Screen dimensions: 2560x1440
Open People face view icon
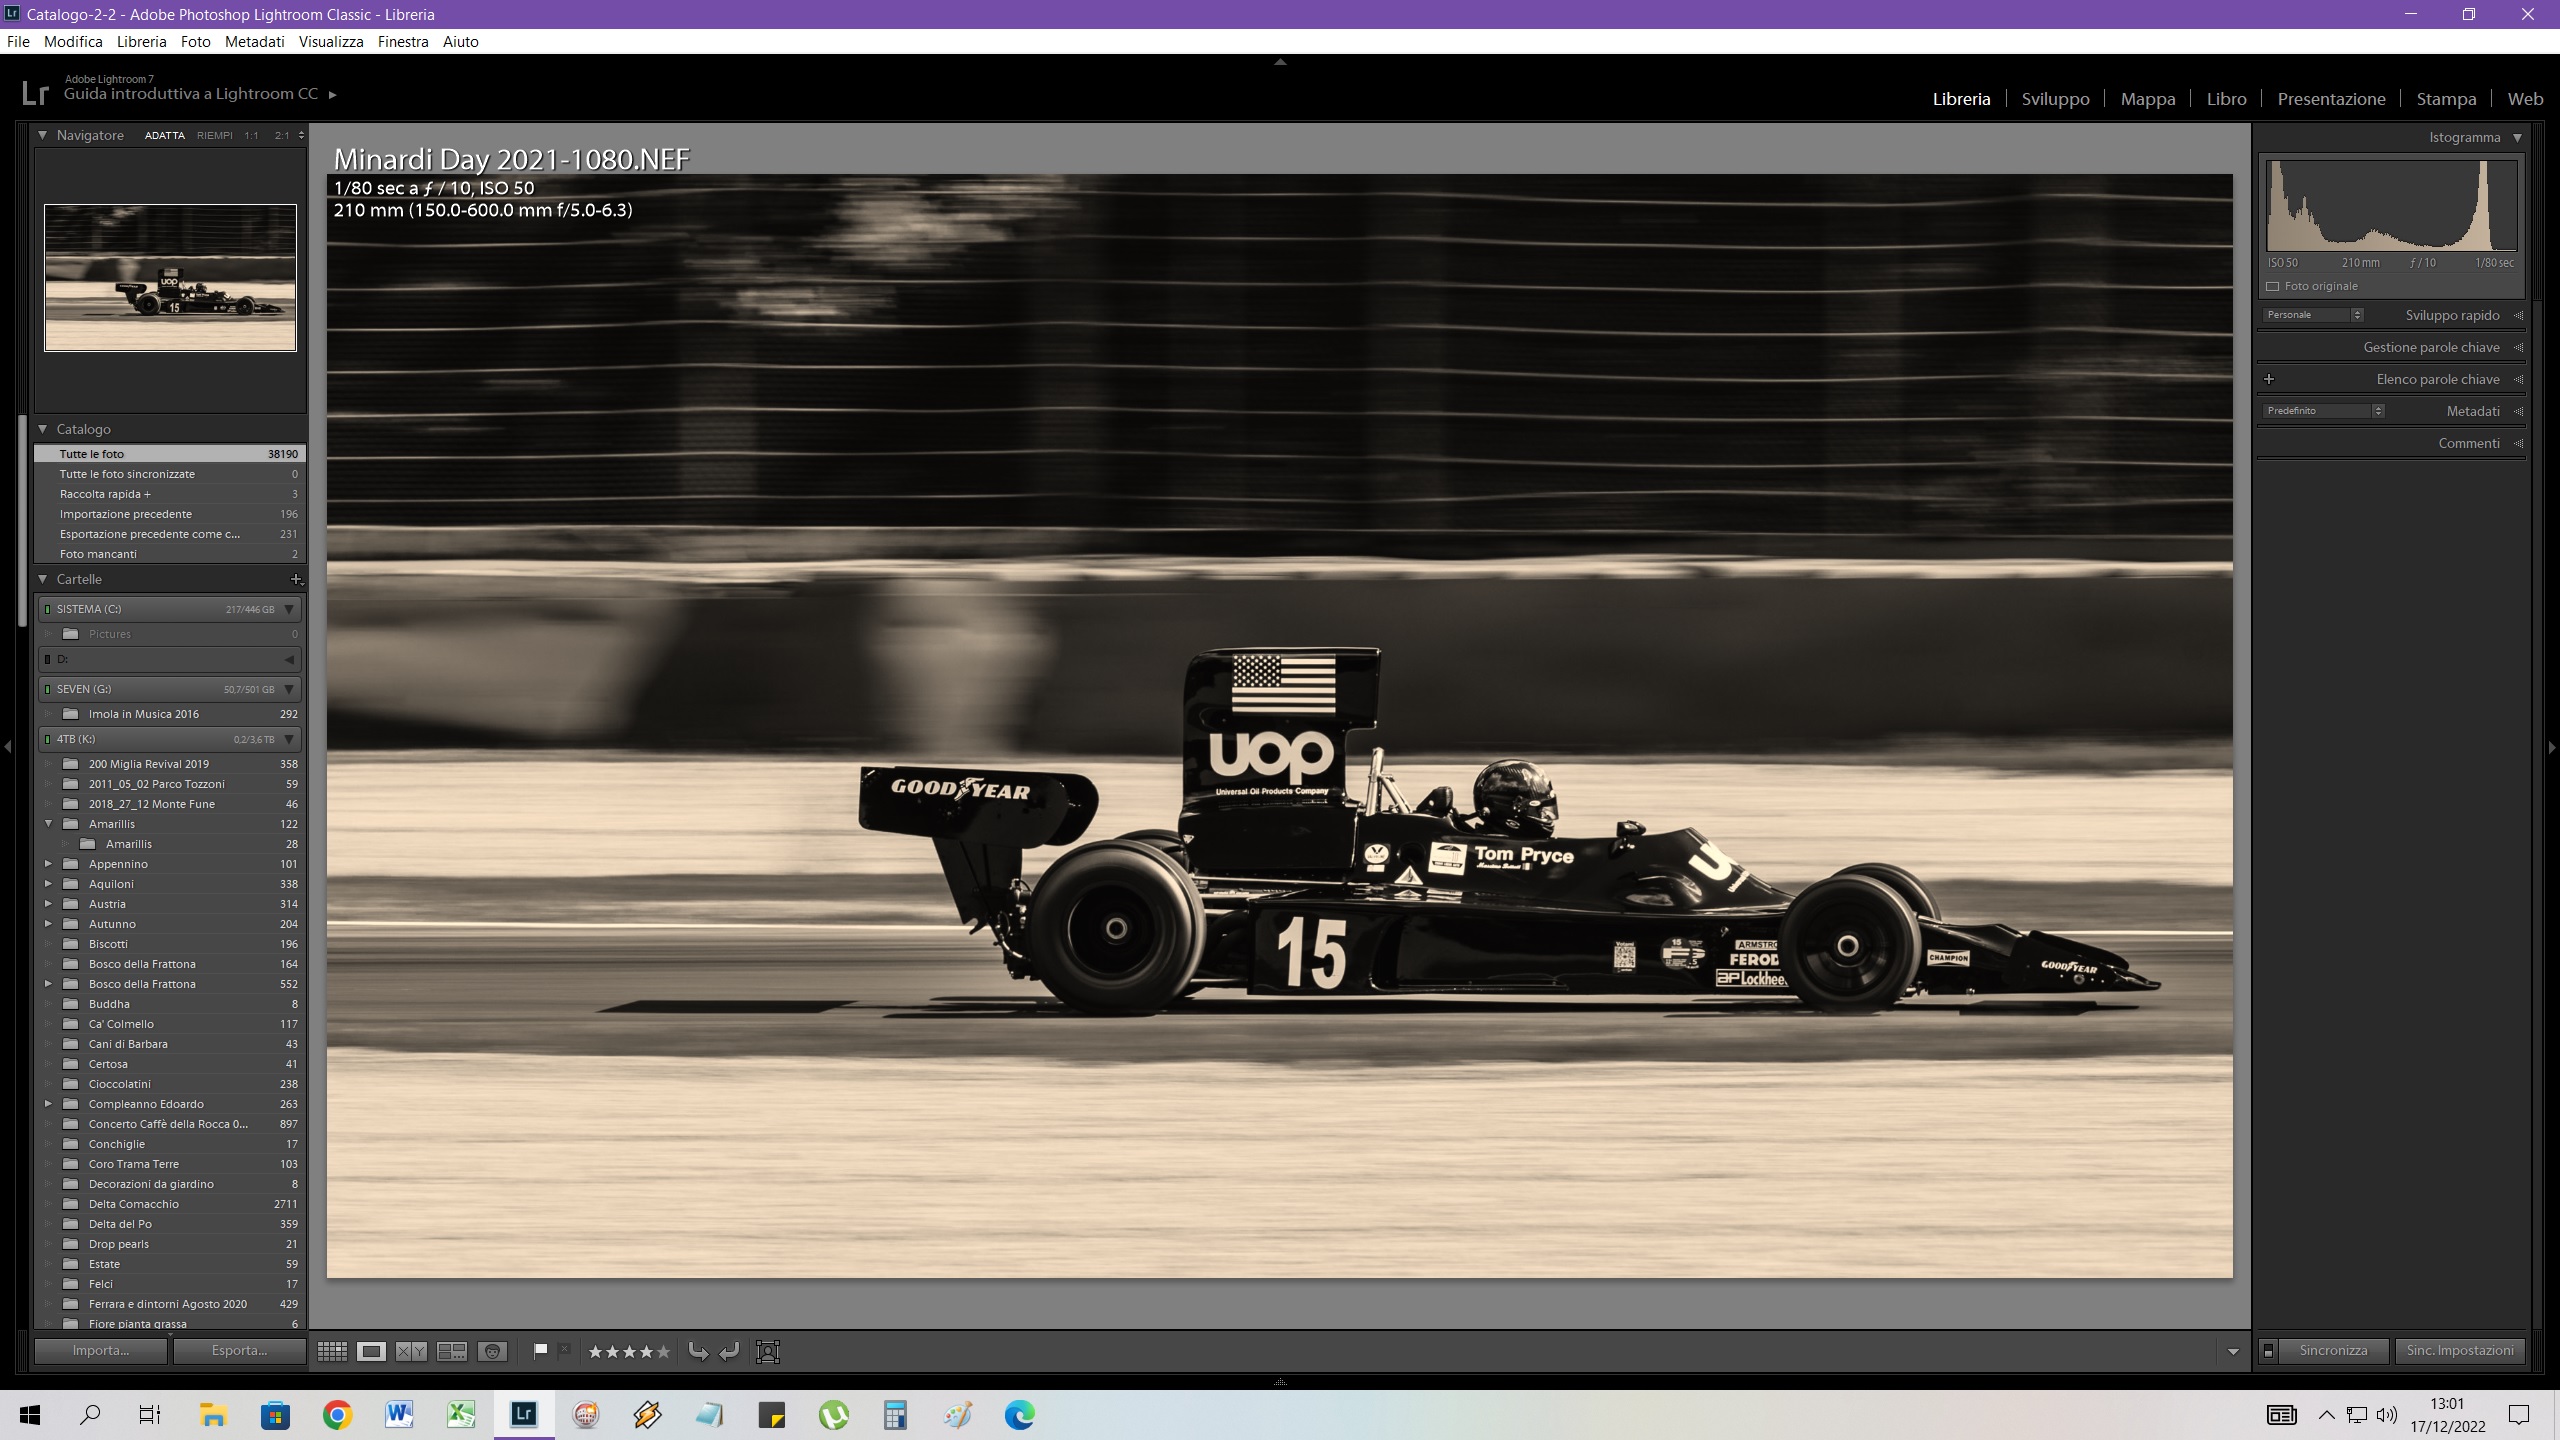point(492,1352)
